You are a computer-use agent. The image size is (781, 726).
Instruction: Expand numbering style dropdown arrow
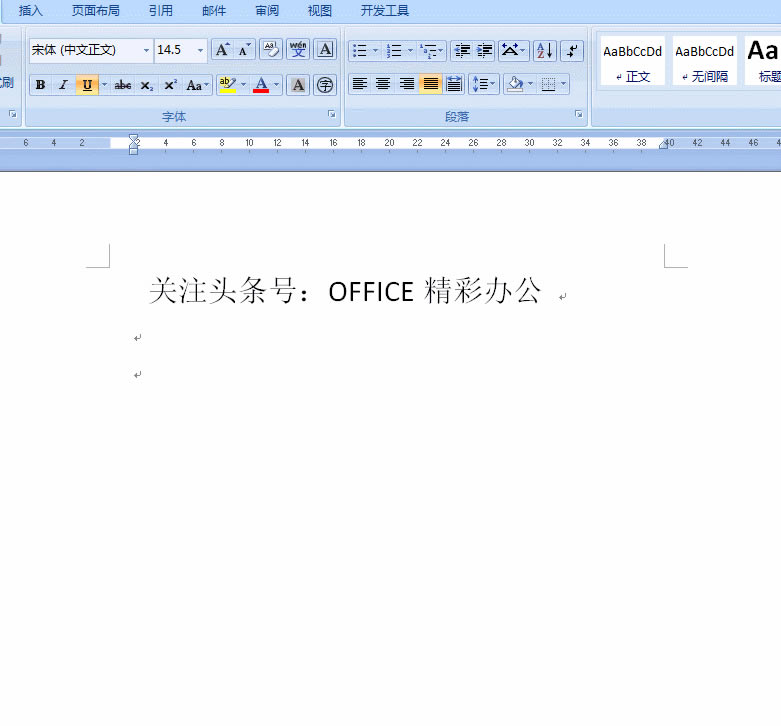(410, 50)
